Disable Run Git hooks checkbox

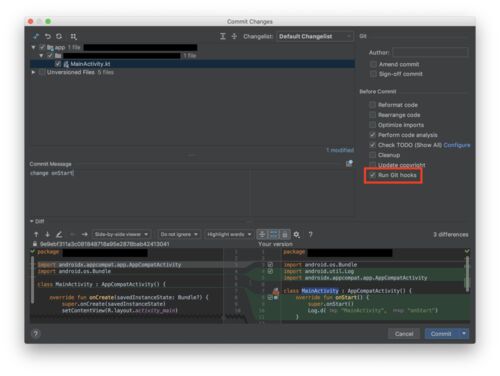point(372,175)
